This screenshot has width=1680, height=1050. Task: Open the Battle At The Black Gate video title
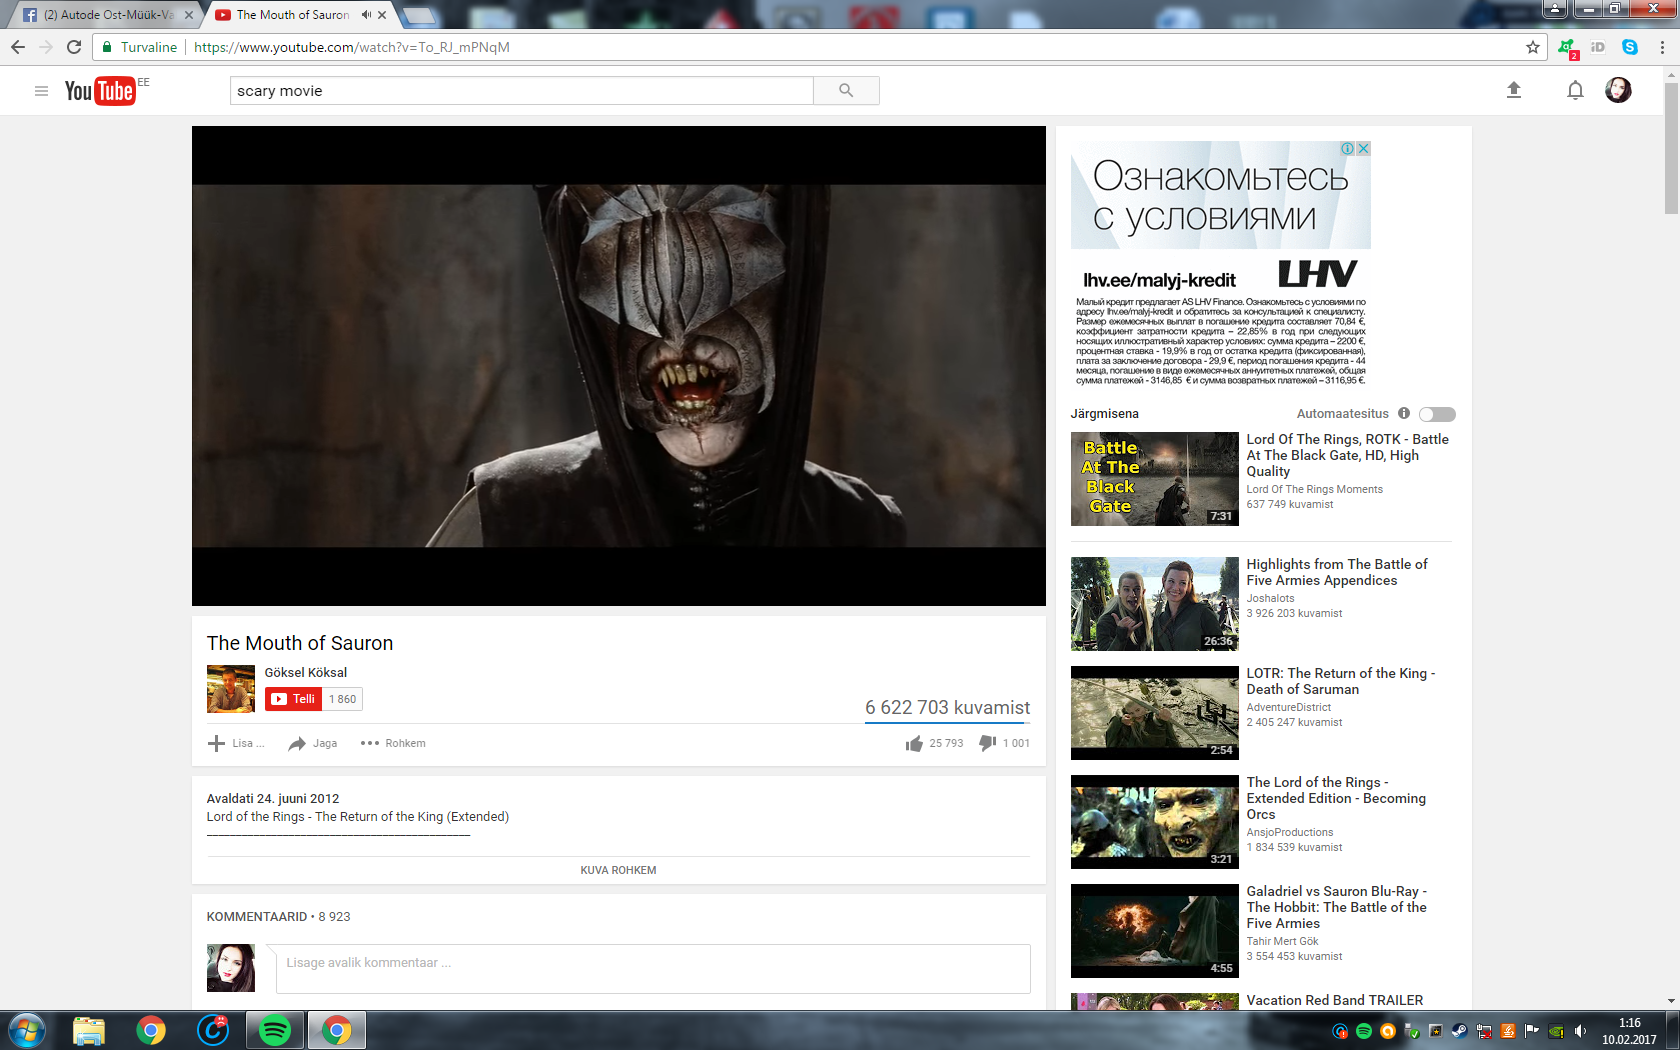click(x=1347, y=455)
